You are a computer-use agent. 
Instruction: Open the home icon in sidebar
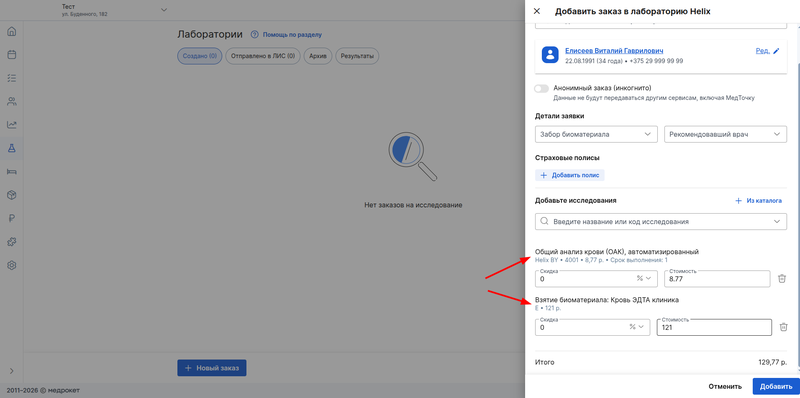click(x=12, y=32)
